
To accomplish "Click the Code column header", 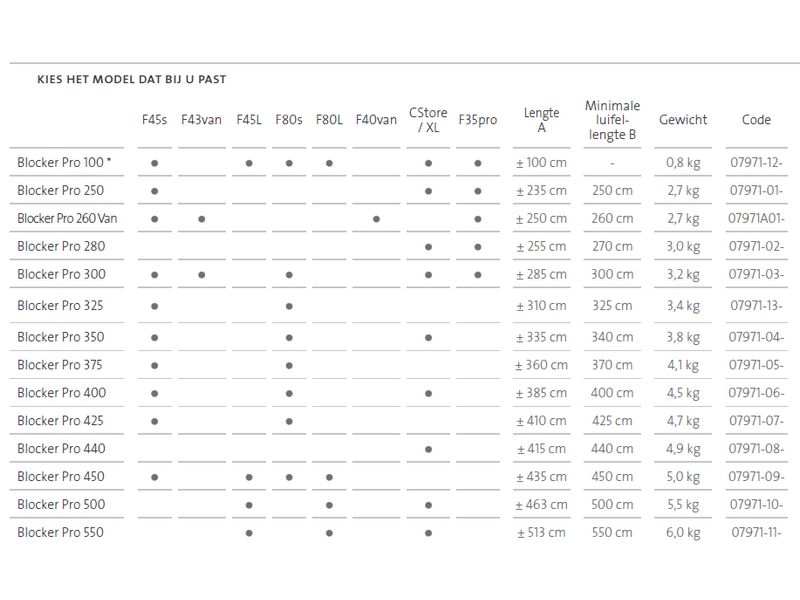I will (756, 120).
